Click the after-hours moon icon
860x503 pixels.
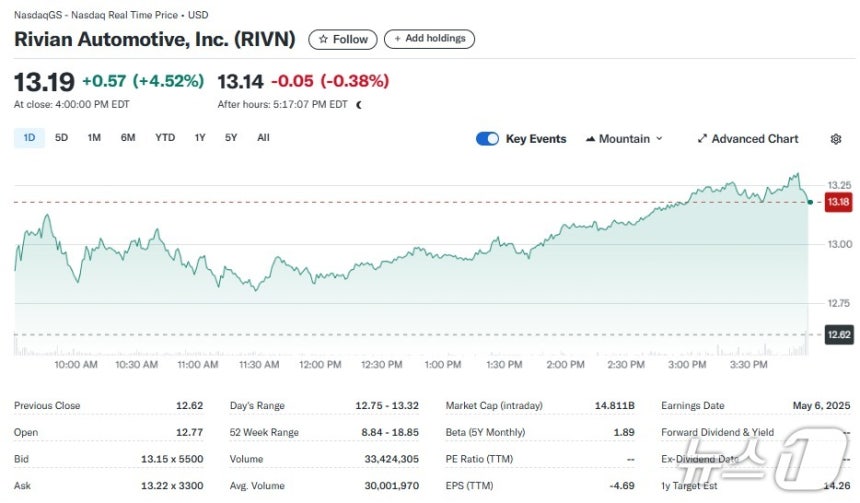(x=359, y=105)
